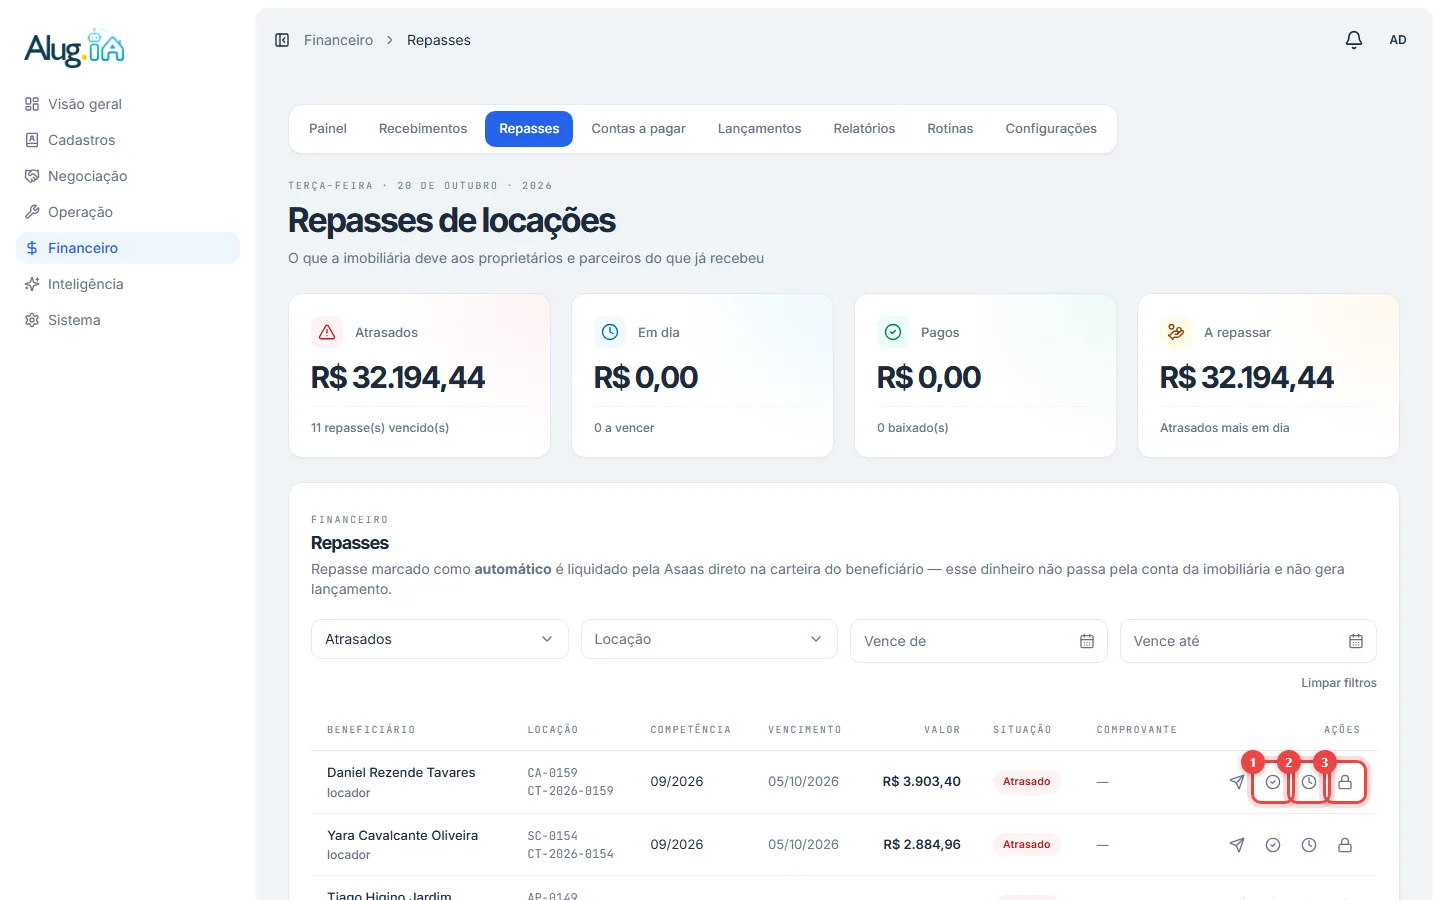Switch to the Configurações tab
This screenshot has width=1440, height=900.
[x=1051, y=129]
